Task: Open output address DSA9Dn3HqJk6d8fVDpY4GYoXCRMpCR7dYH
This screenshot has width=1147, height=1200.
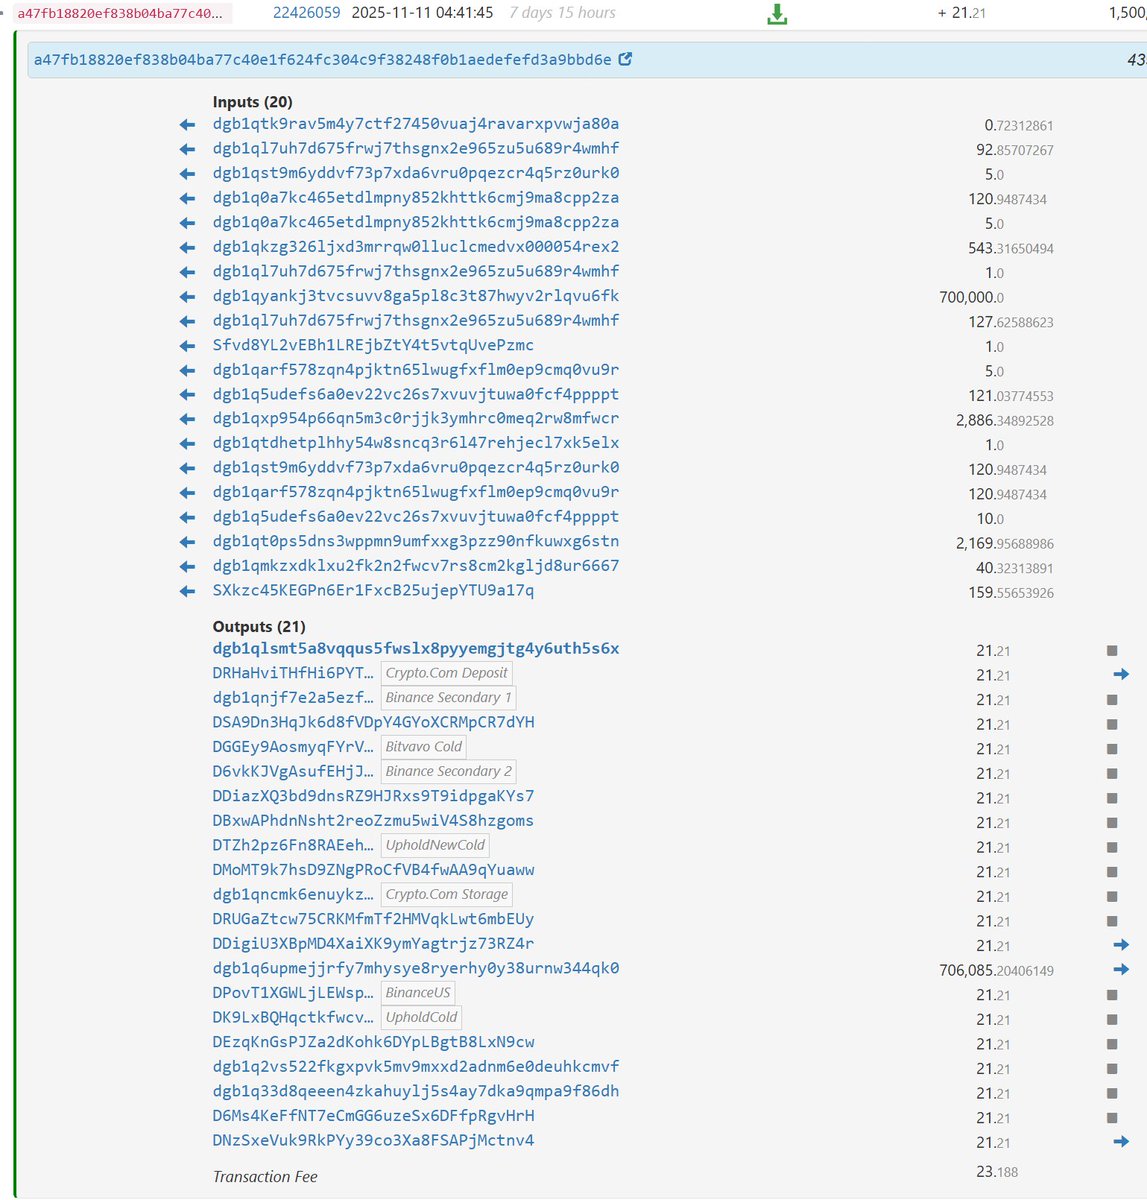Action: (x=374, y=723)
